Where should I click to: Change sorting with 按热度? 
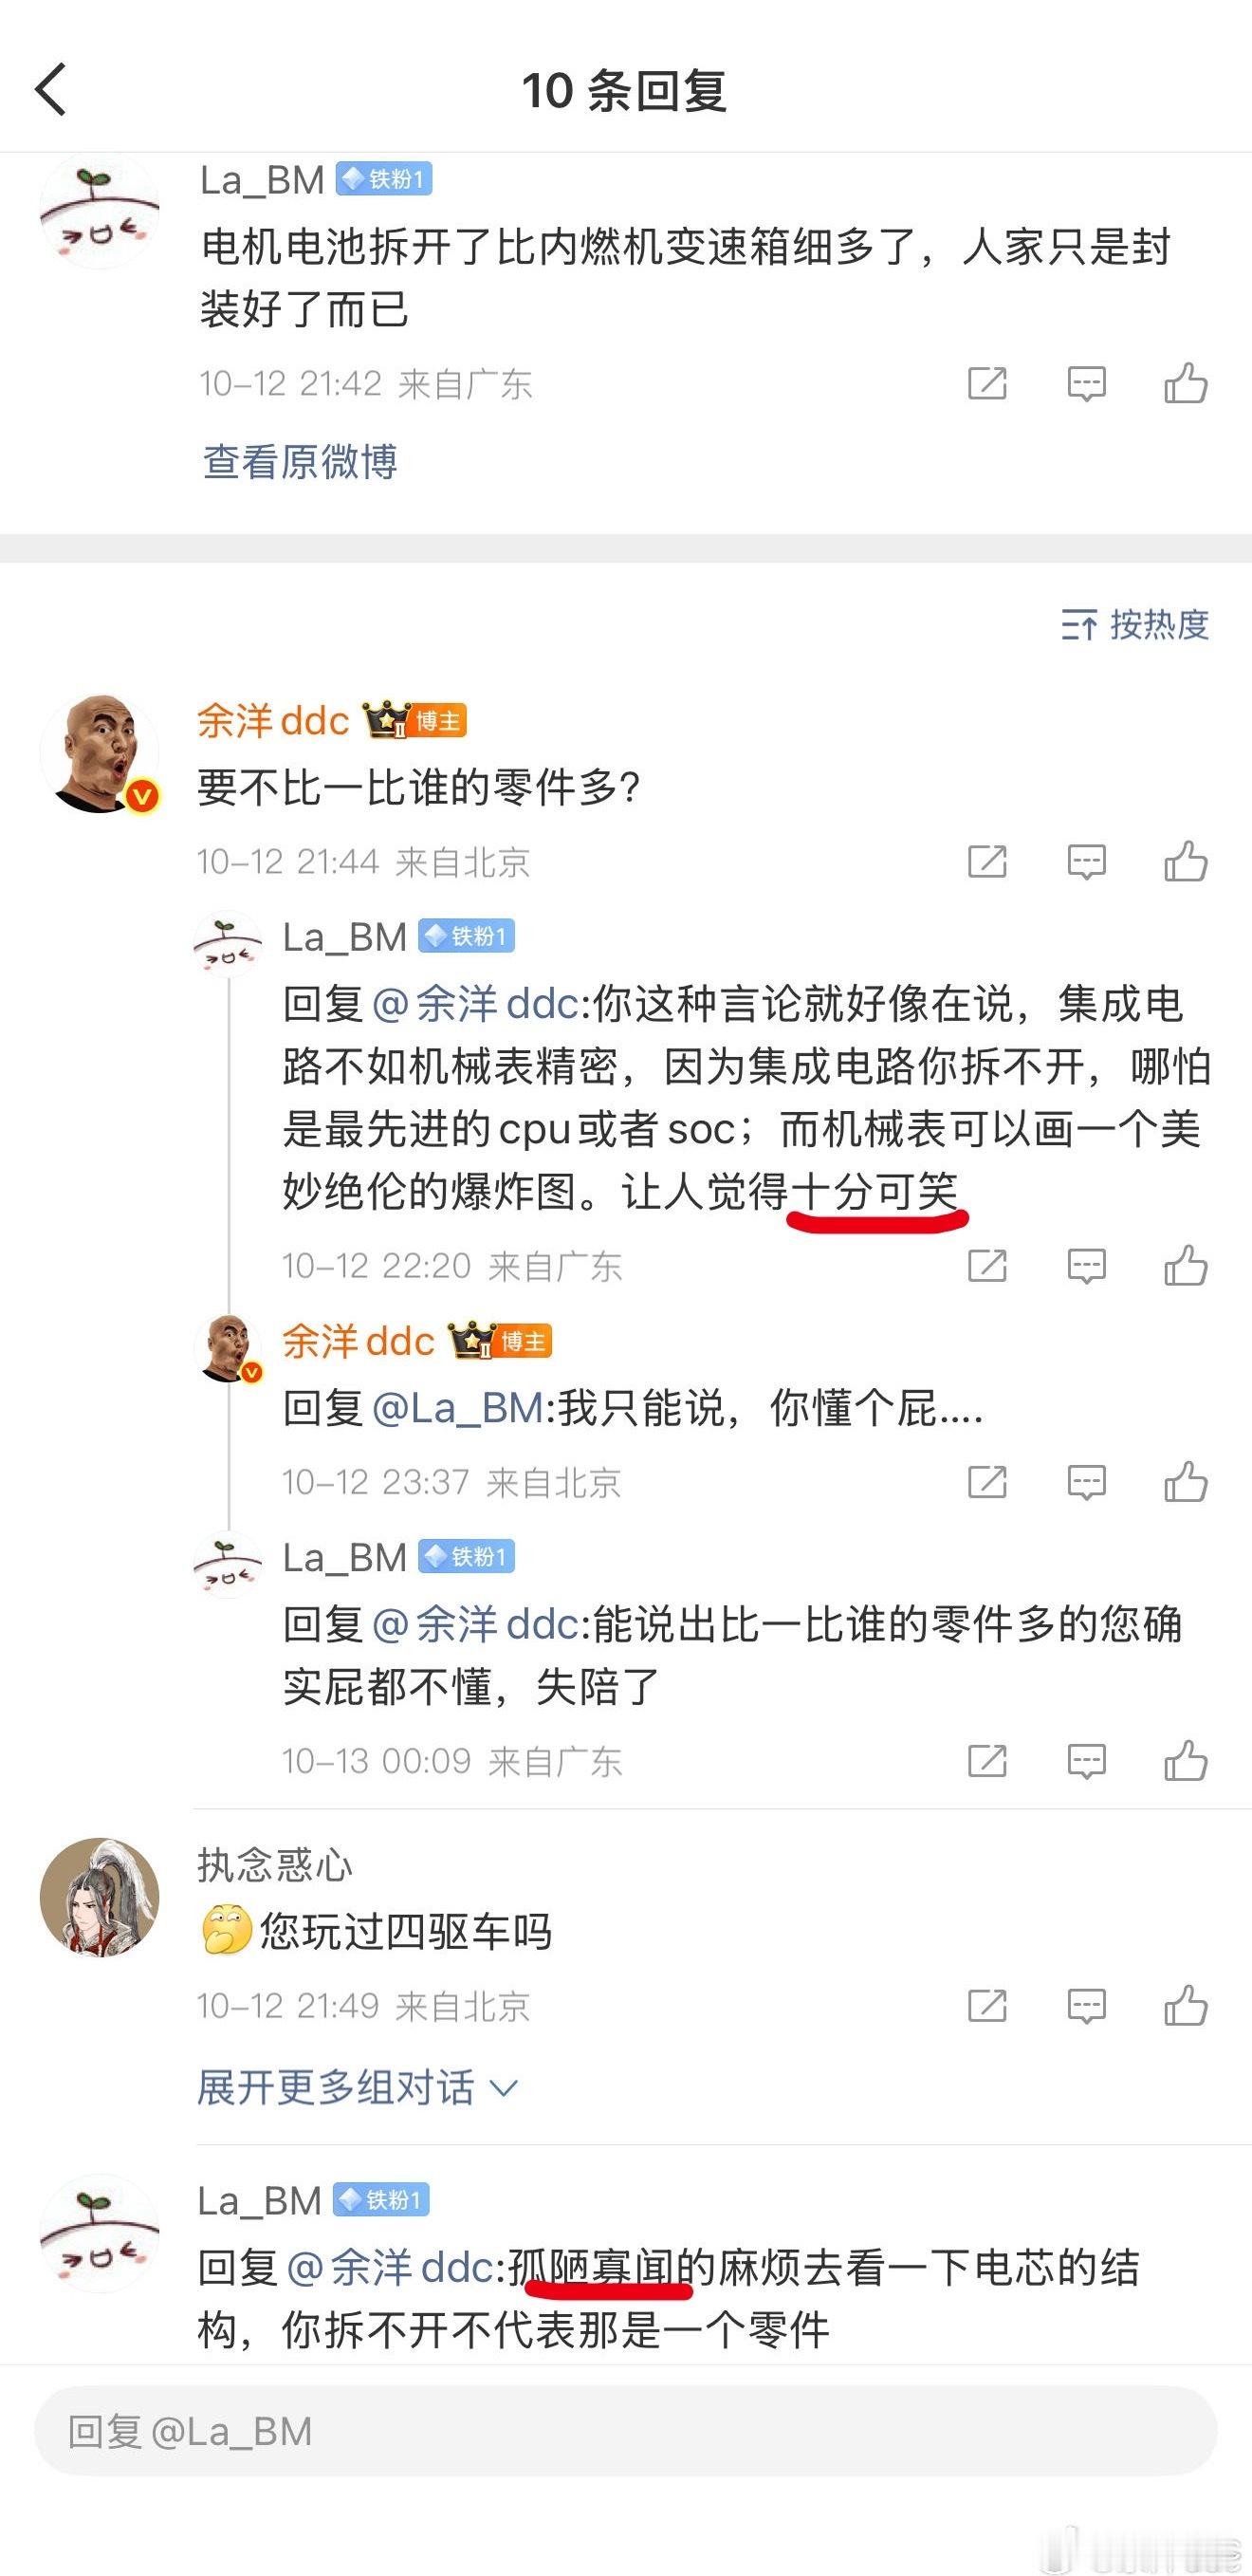point(1135,625)
